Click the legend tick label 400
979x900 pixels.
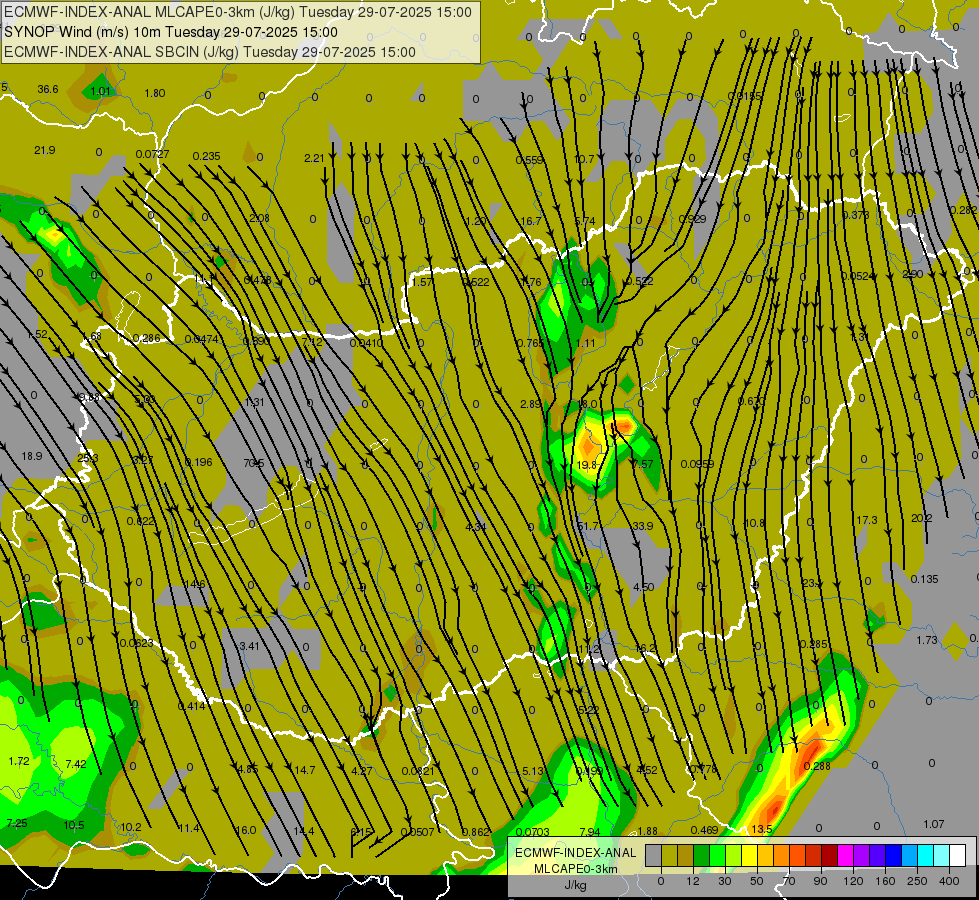[949, 881]
